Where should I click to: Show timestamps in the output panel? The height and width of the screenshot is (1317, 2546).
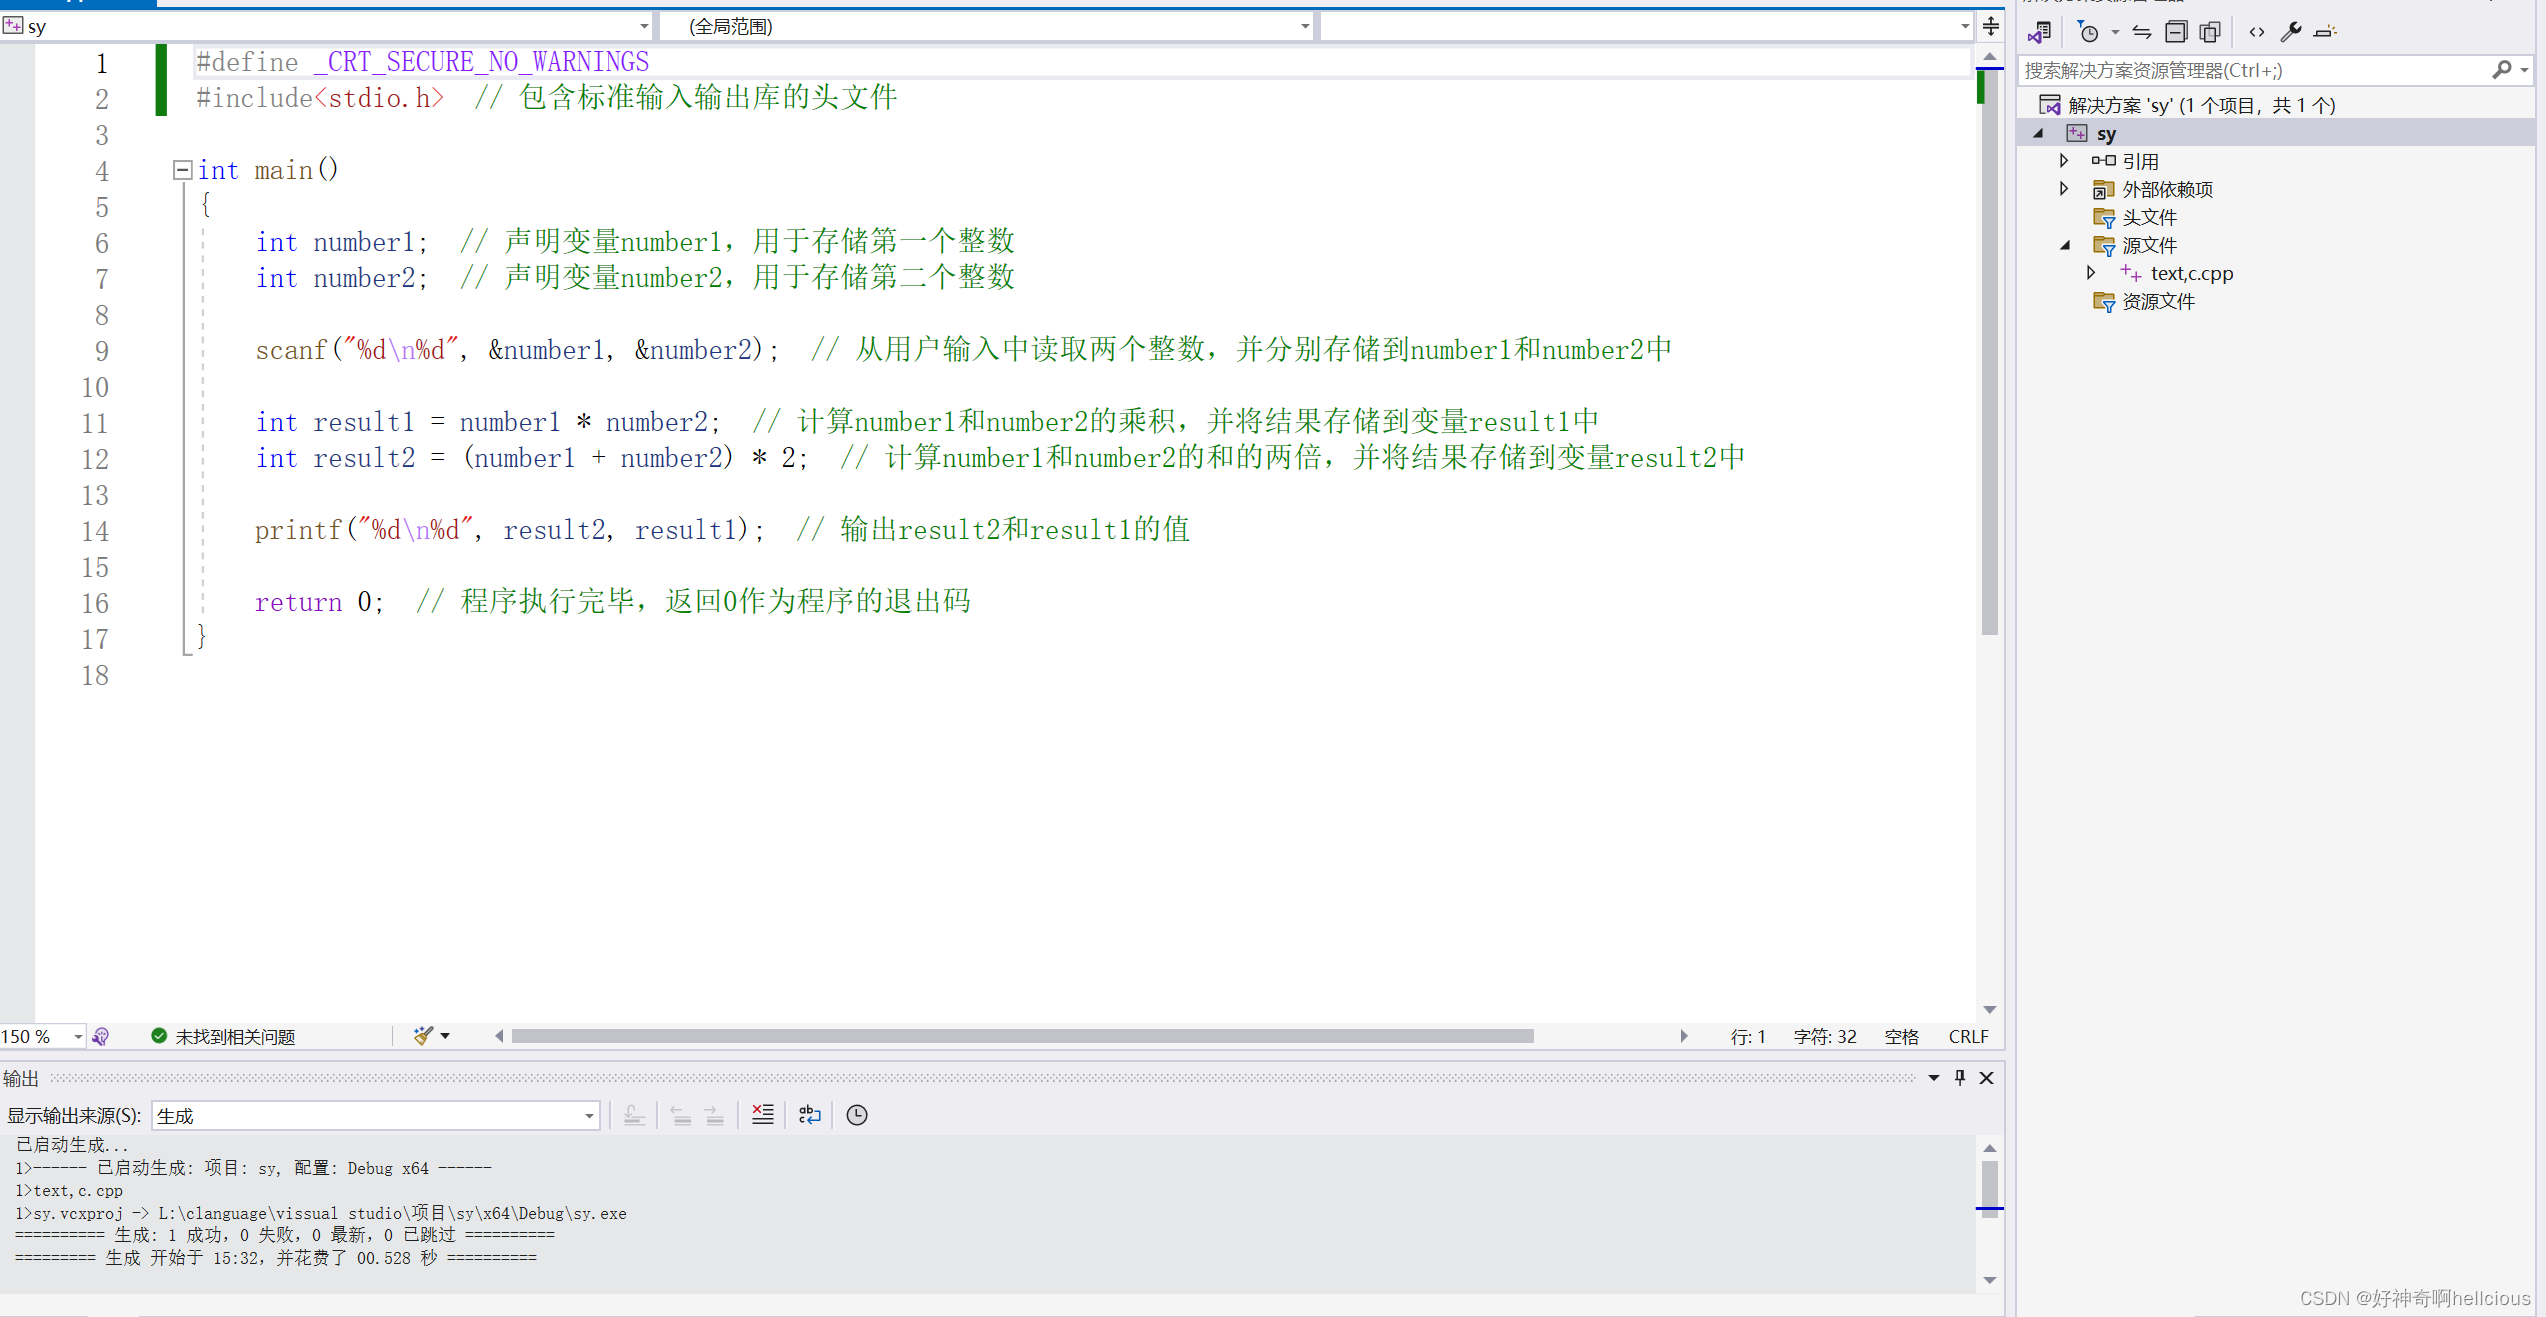(856, 1115)
